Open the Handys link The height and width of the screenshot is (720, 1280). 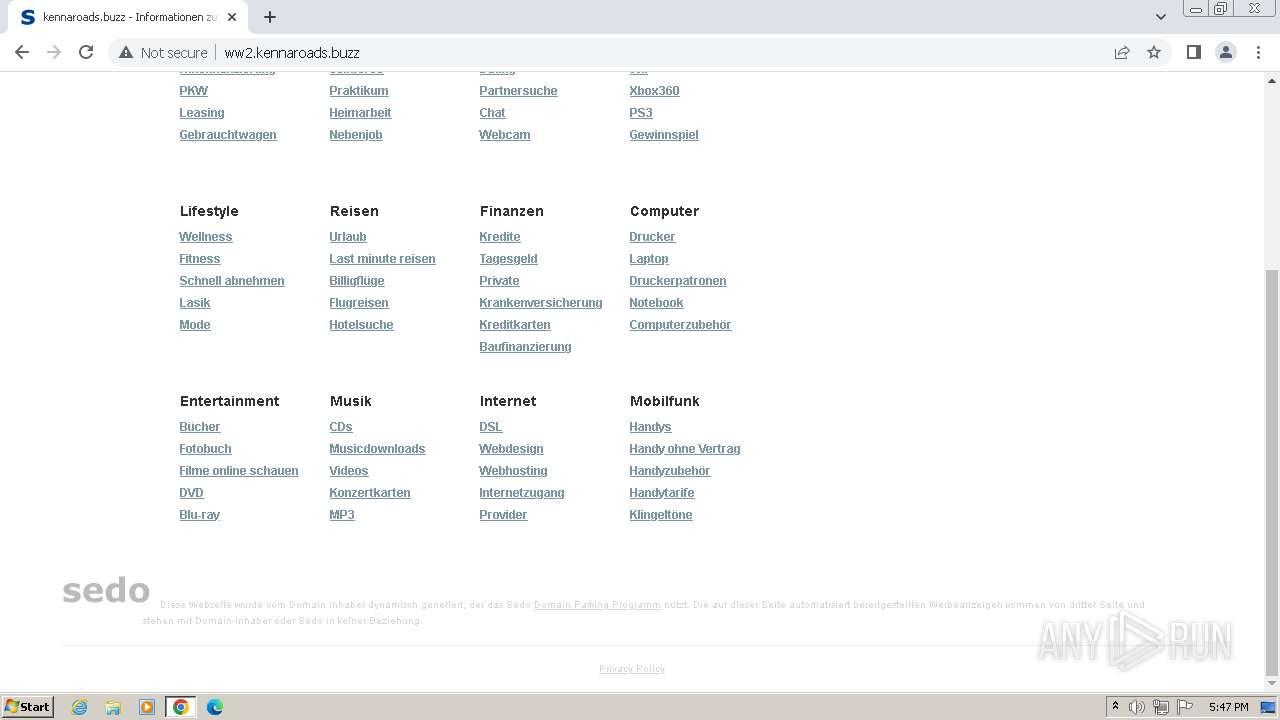pyautogui.click(x=650, y=427)
